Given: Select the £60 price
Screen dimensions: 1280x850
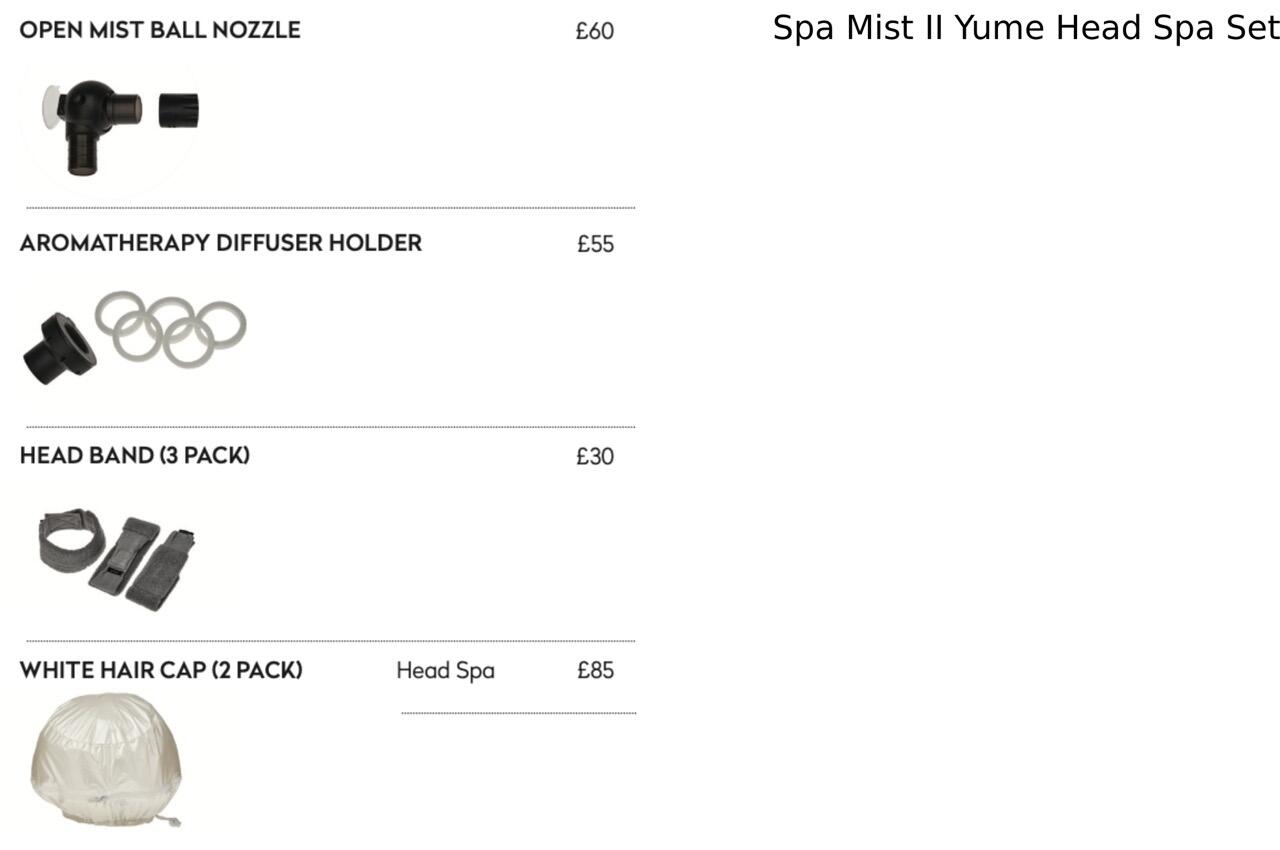Looking at the screenshot, I should 595,31.
